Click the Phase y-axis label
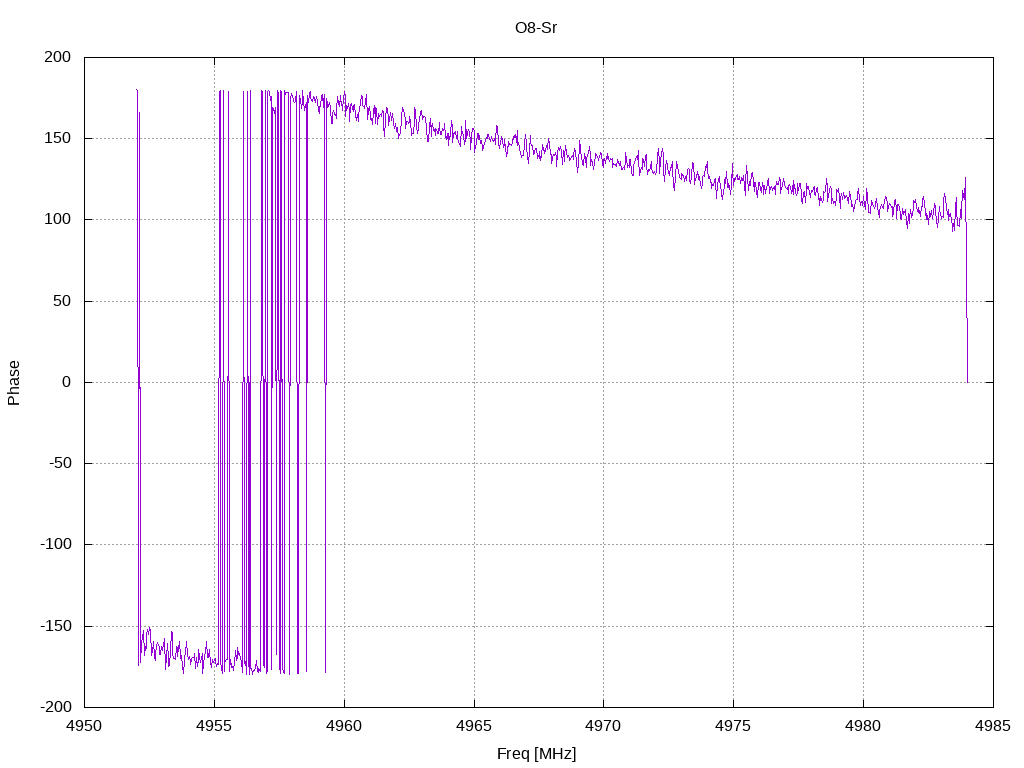 tap(14, 383)
